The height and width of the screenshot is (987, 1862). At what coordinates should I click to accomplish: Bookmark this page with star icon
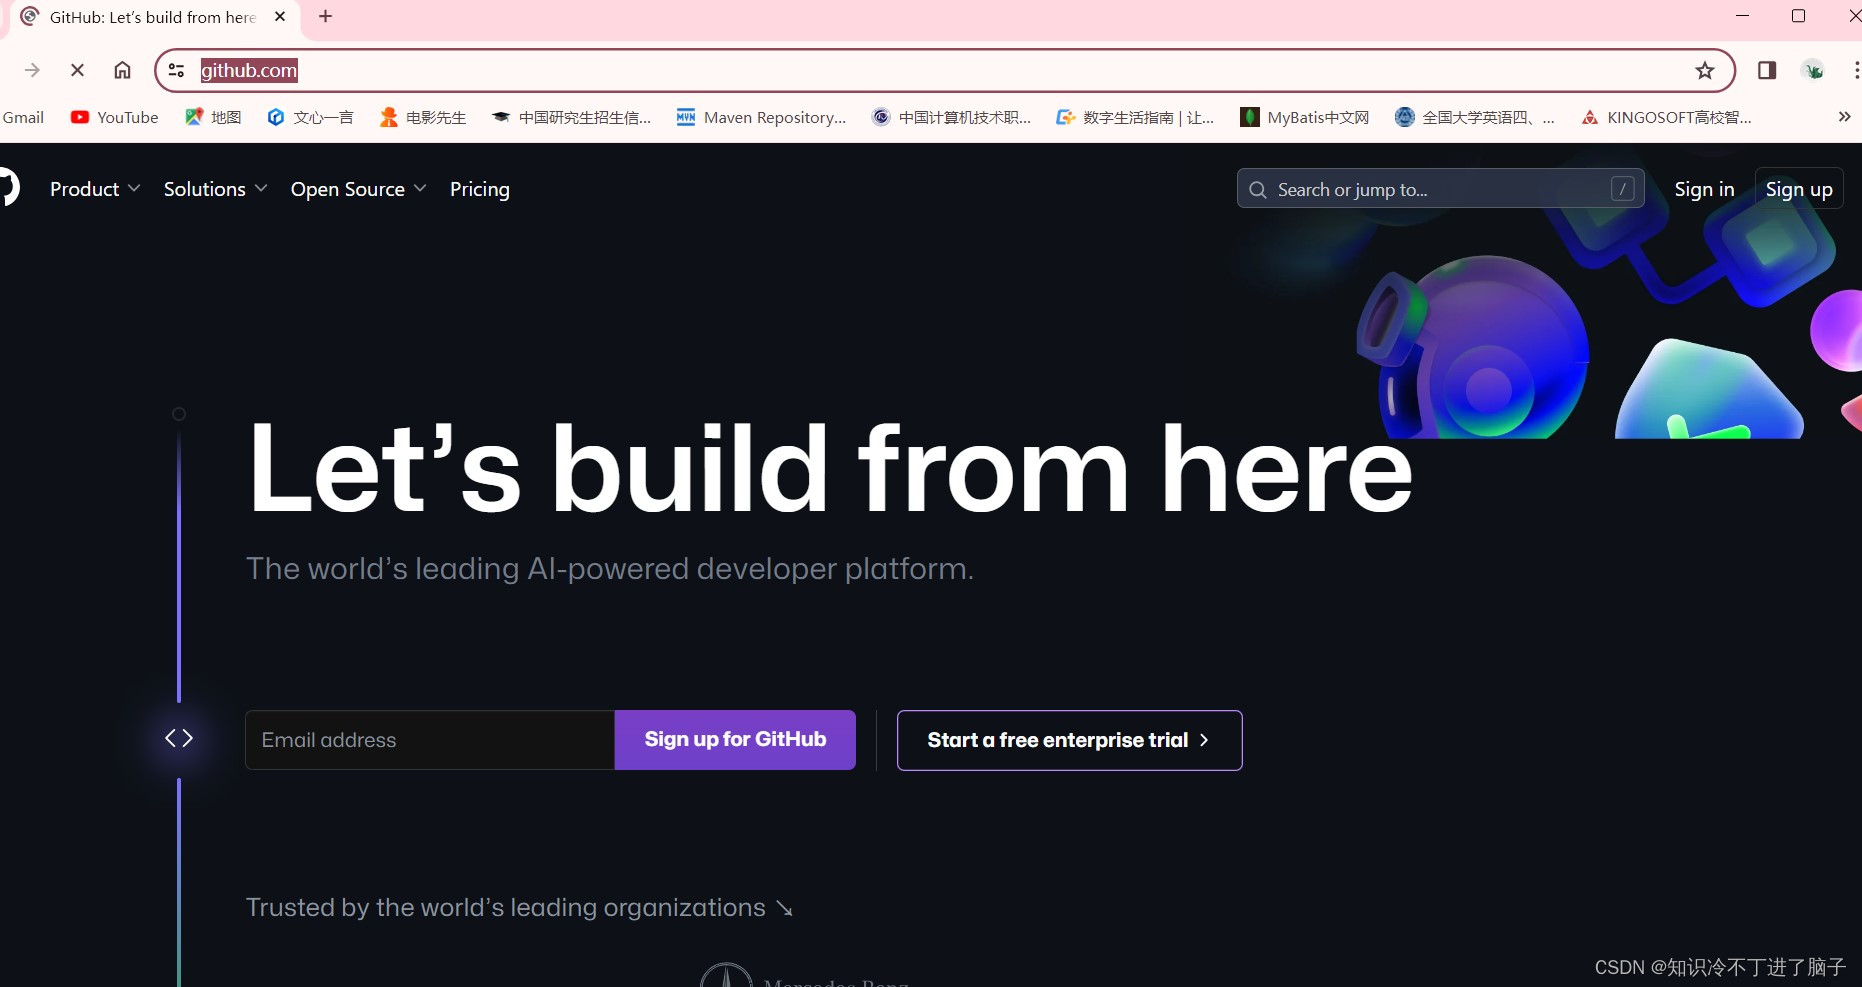tap(1705, 70)
